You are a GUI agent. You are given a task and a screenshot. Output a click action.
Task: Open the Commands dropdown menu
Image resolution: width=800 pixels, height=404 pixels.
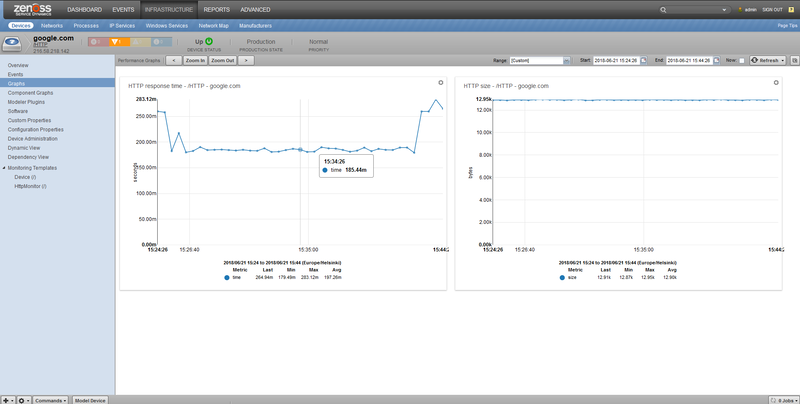[51, 400]
